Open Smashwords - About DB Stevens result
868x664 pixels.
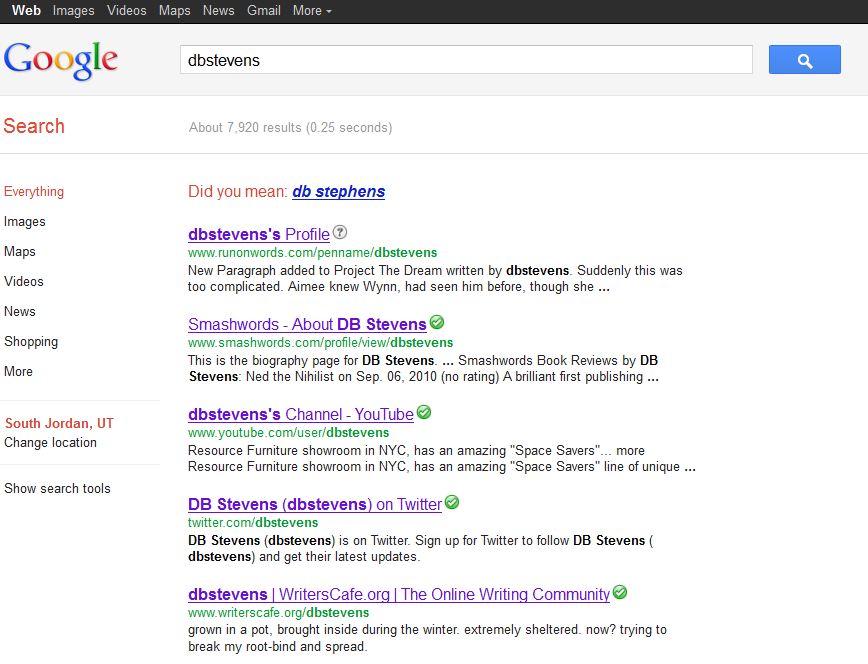(307, 324)
